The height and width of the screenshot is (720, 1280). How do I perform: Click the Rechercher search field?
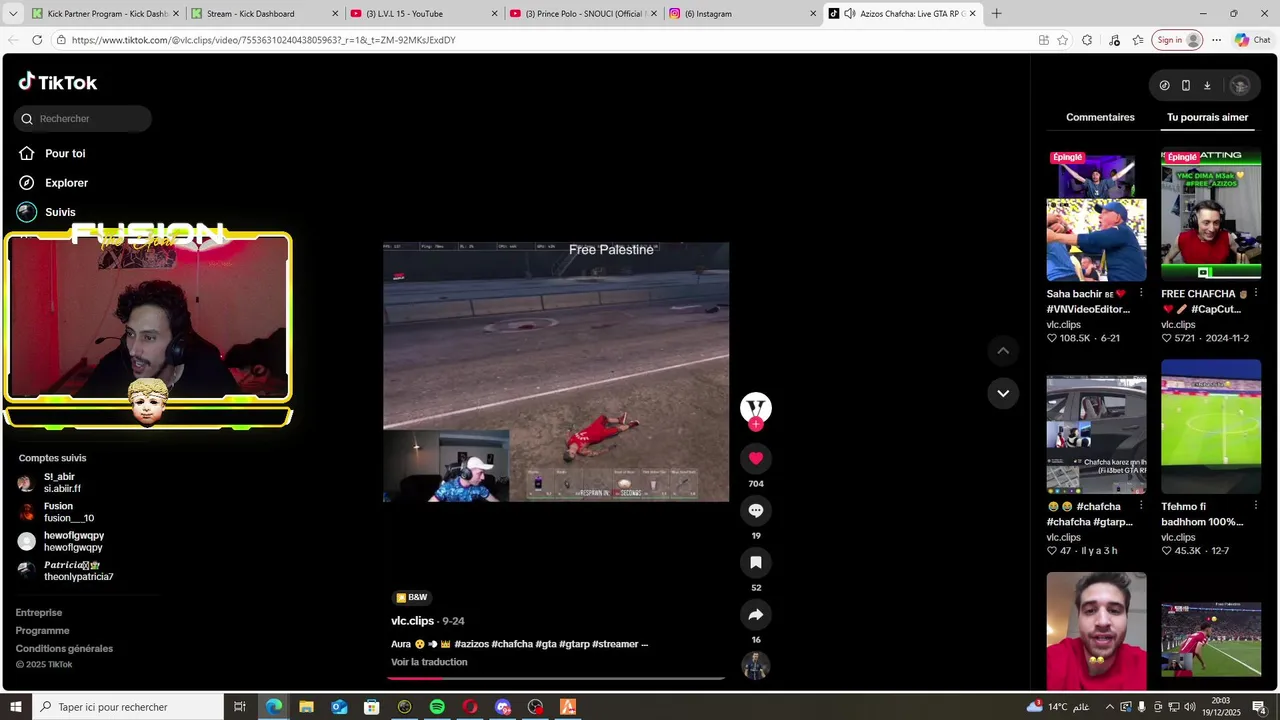(x=83, y=118)
